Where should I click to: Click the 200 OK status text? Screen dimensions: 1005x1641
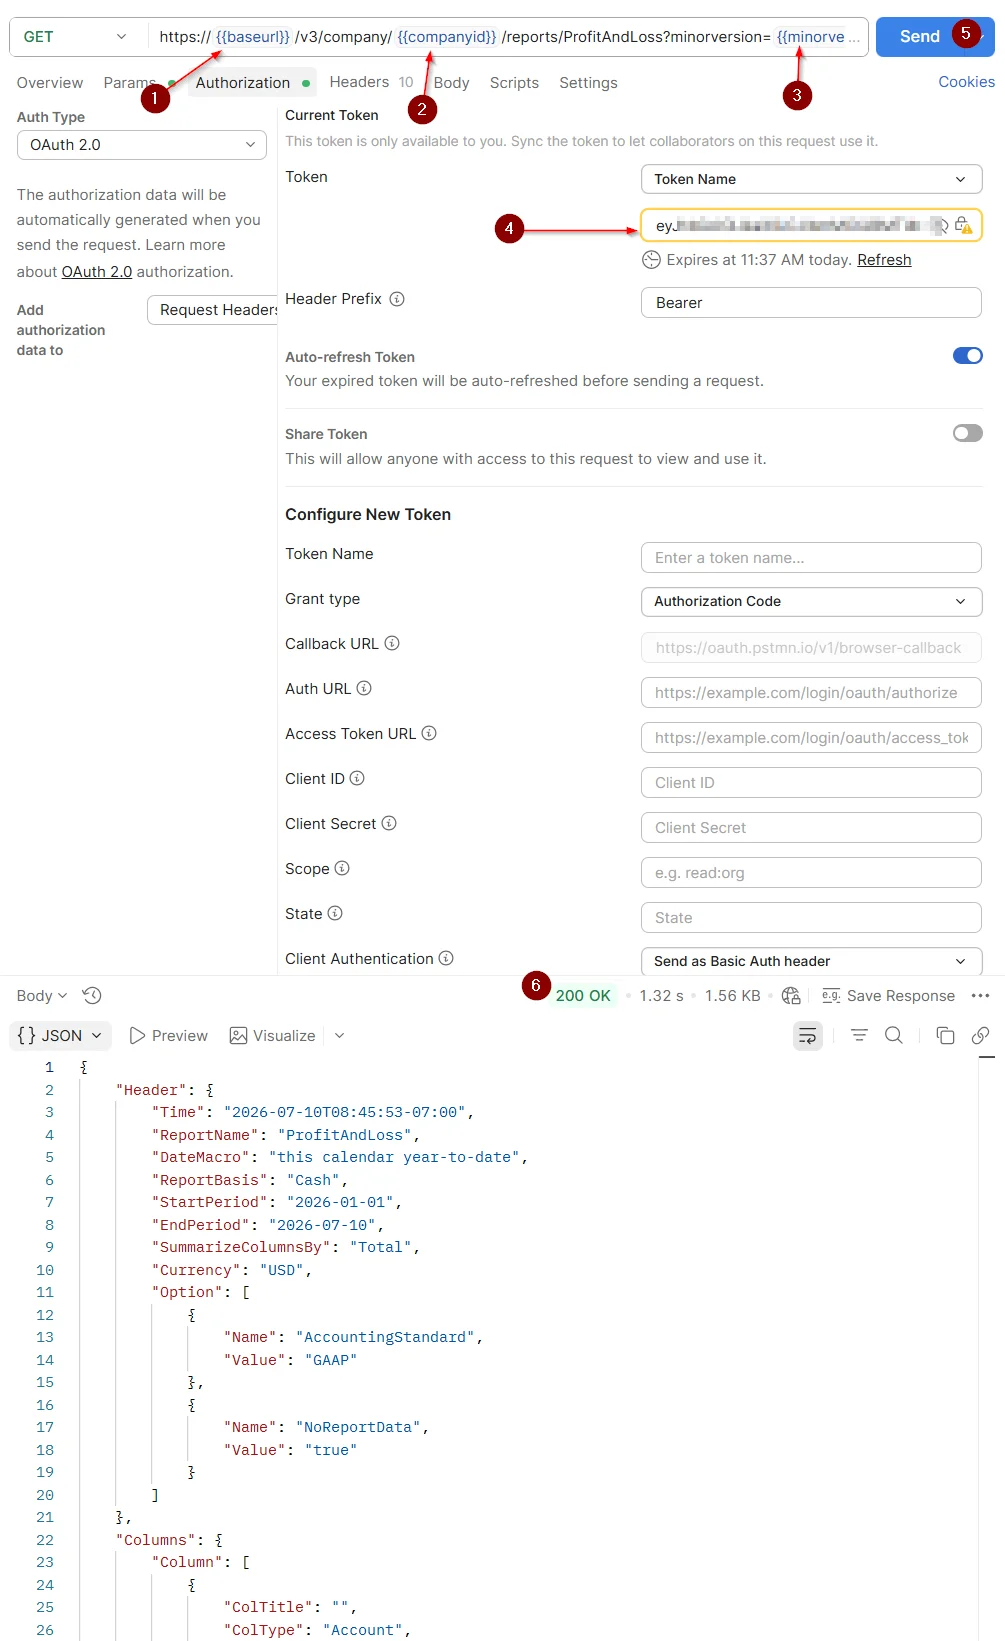coord(583,996)
